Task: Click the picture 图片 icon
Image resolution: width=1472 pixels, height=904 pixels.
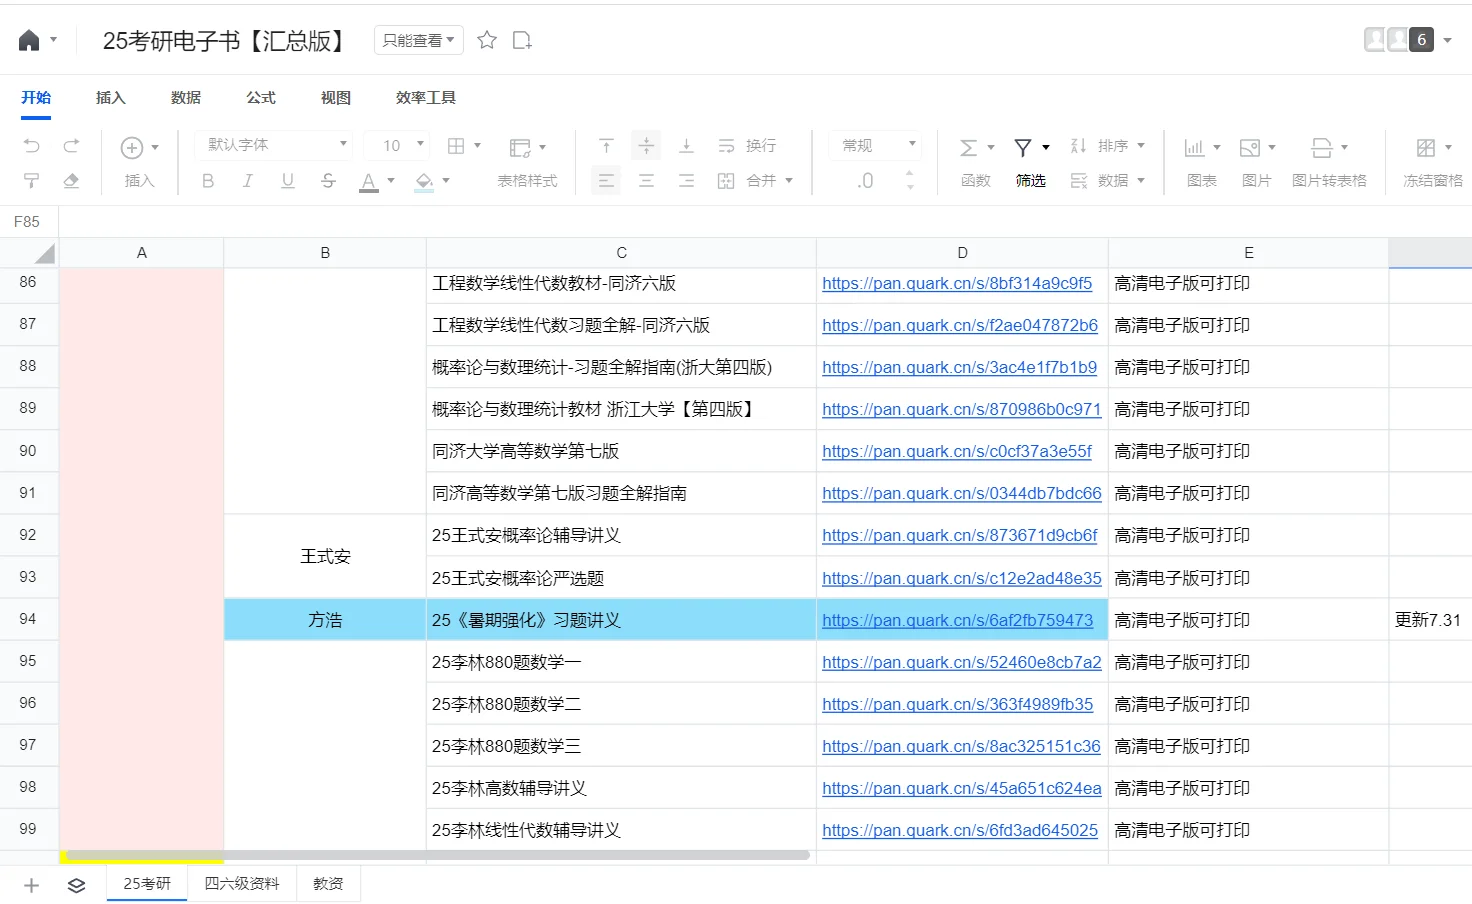Action: click(1250, 148)
